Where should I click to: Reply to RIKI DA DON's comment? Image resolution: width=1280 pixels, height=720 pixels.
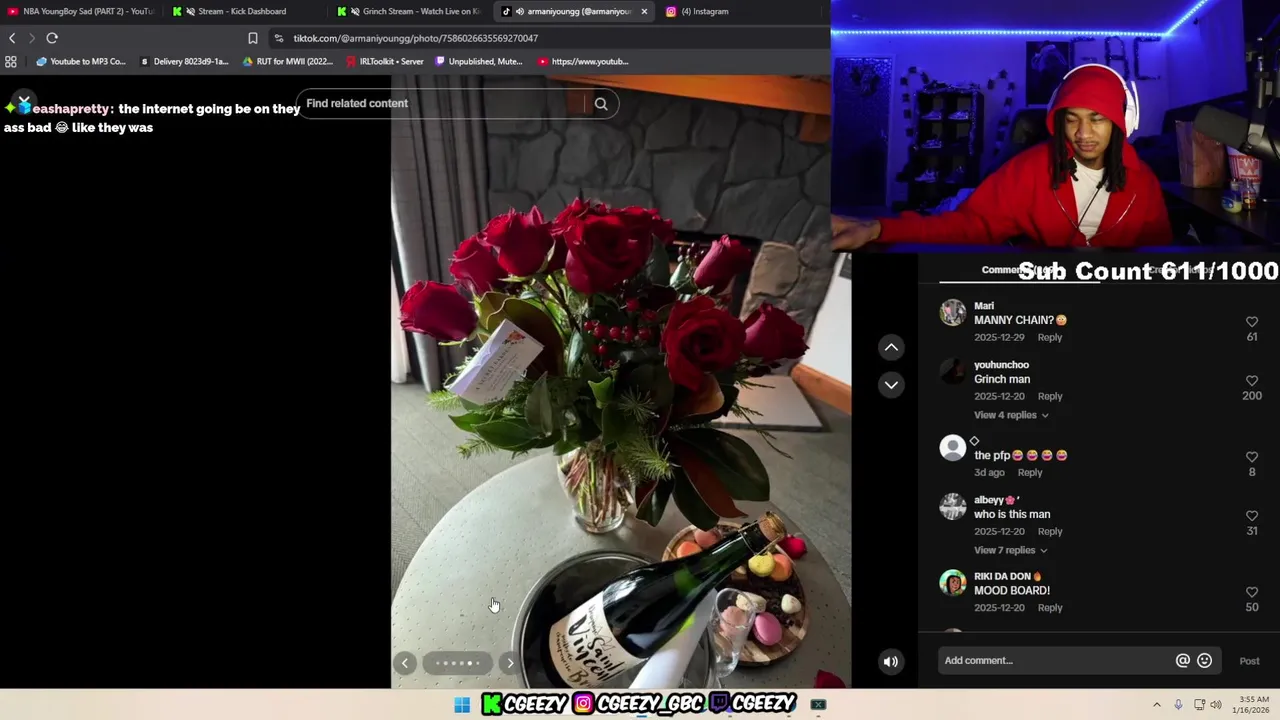click(1049, 607)
